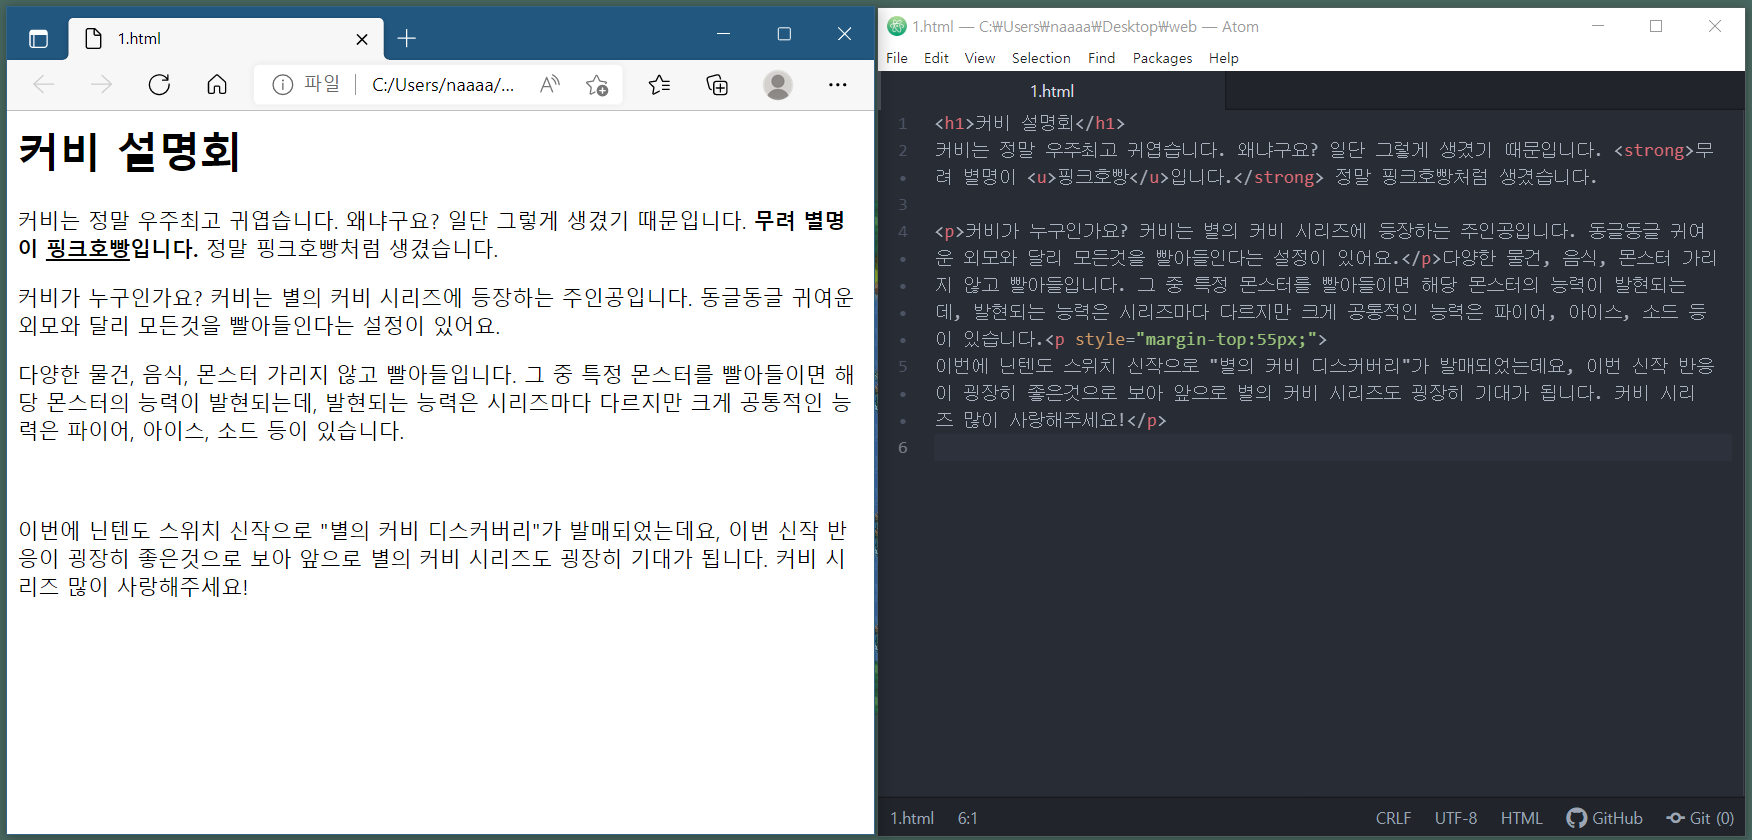The width and height of the screenshot is (1752, 840).
Task: Close the Atom window
Action: [1715, 26]
